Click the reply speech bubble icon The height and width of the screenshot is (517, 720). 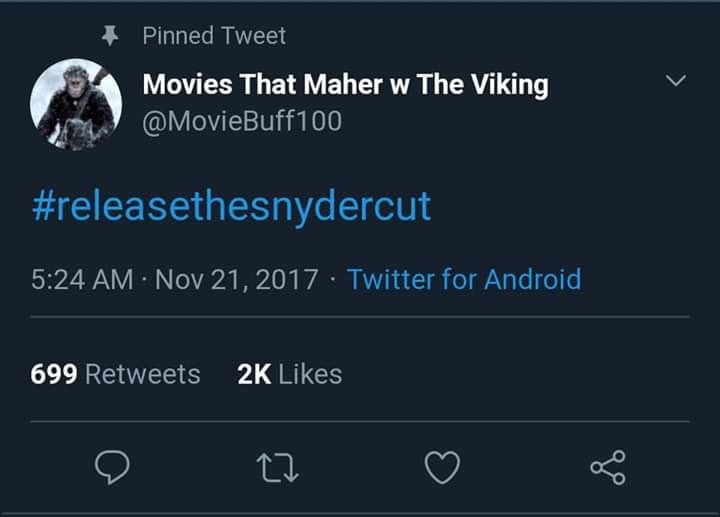[113, 468]
